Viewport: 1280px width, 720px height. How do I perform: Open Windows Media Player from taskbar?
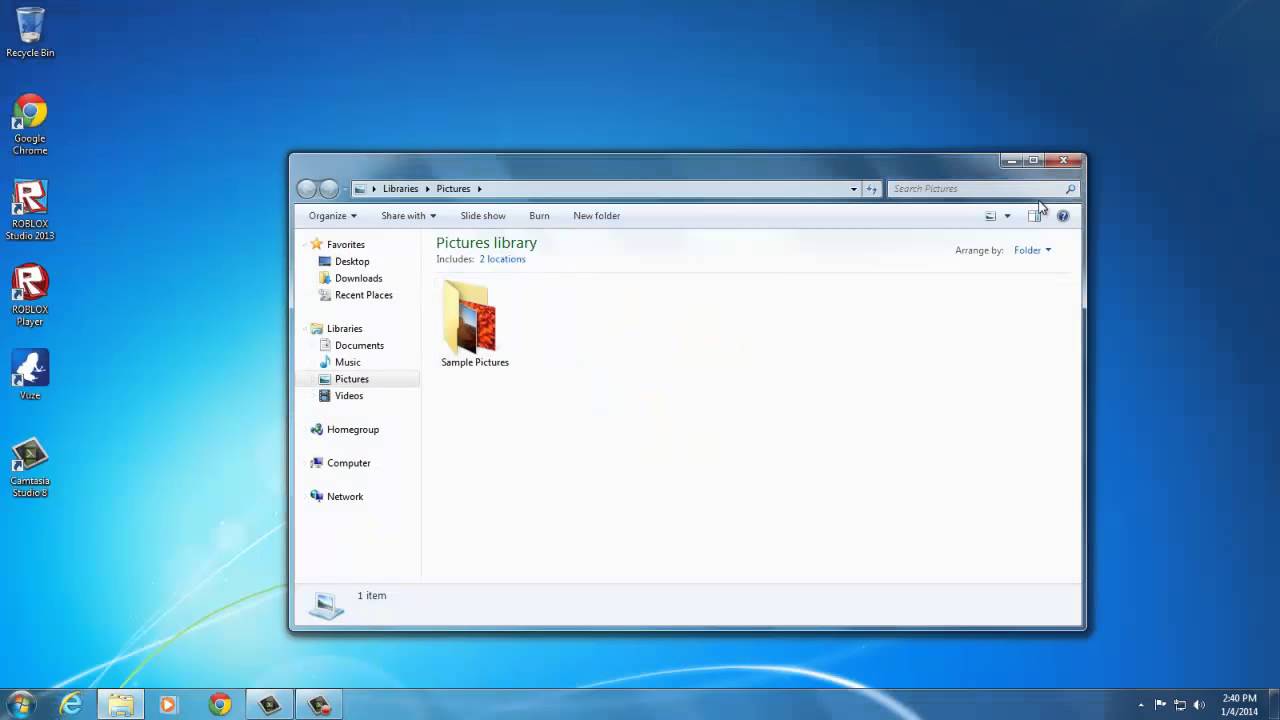pyautogui.click(x=168, y=704)
